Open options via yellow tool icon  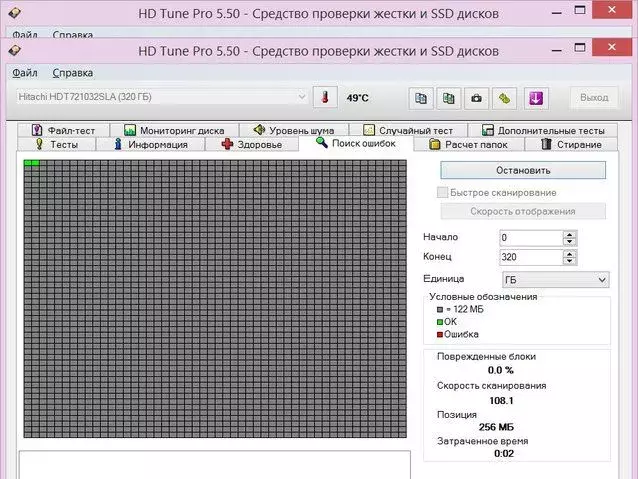click(504, 98)
